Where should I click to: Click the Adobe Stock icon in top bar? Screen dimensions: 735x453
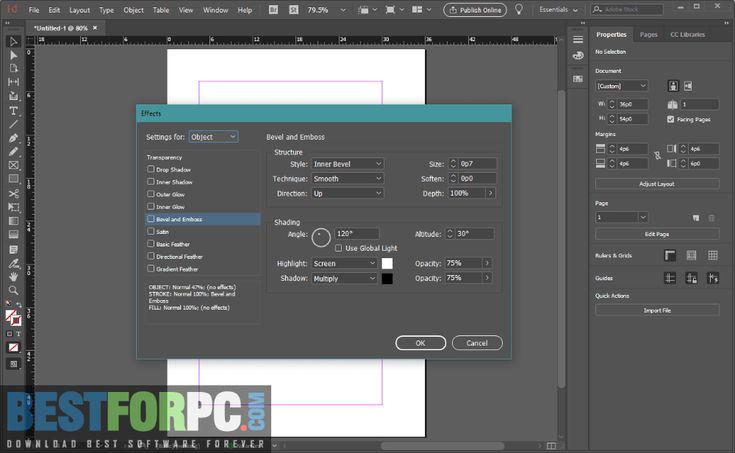(293, 9)
